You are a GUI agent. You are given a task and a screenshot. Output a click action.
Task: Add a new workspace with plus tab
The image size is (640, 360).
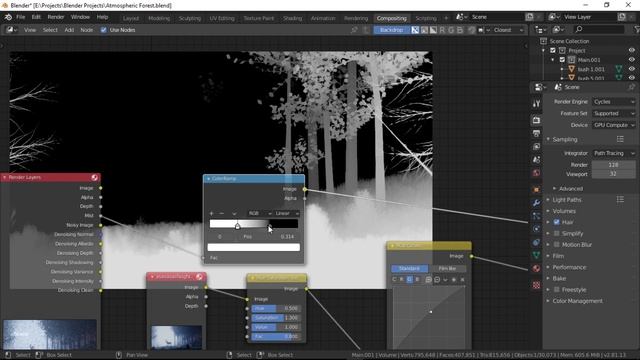pos(446,18)
